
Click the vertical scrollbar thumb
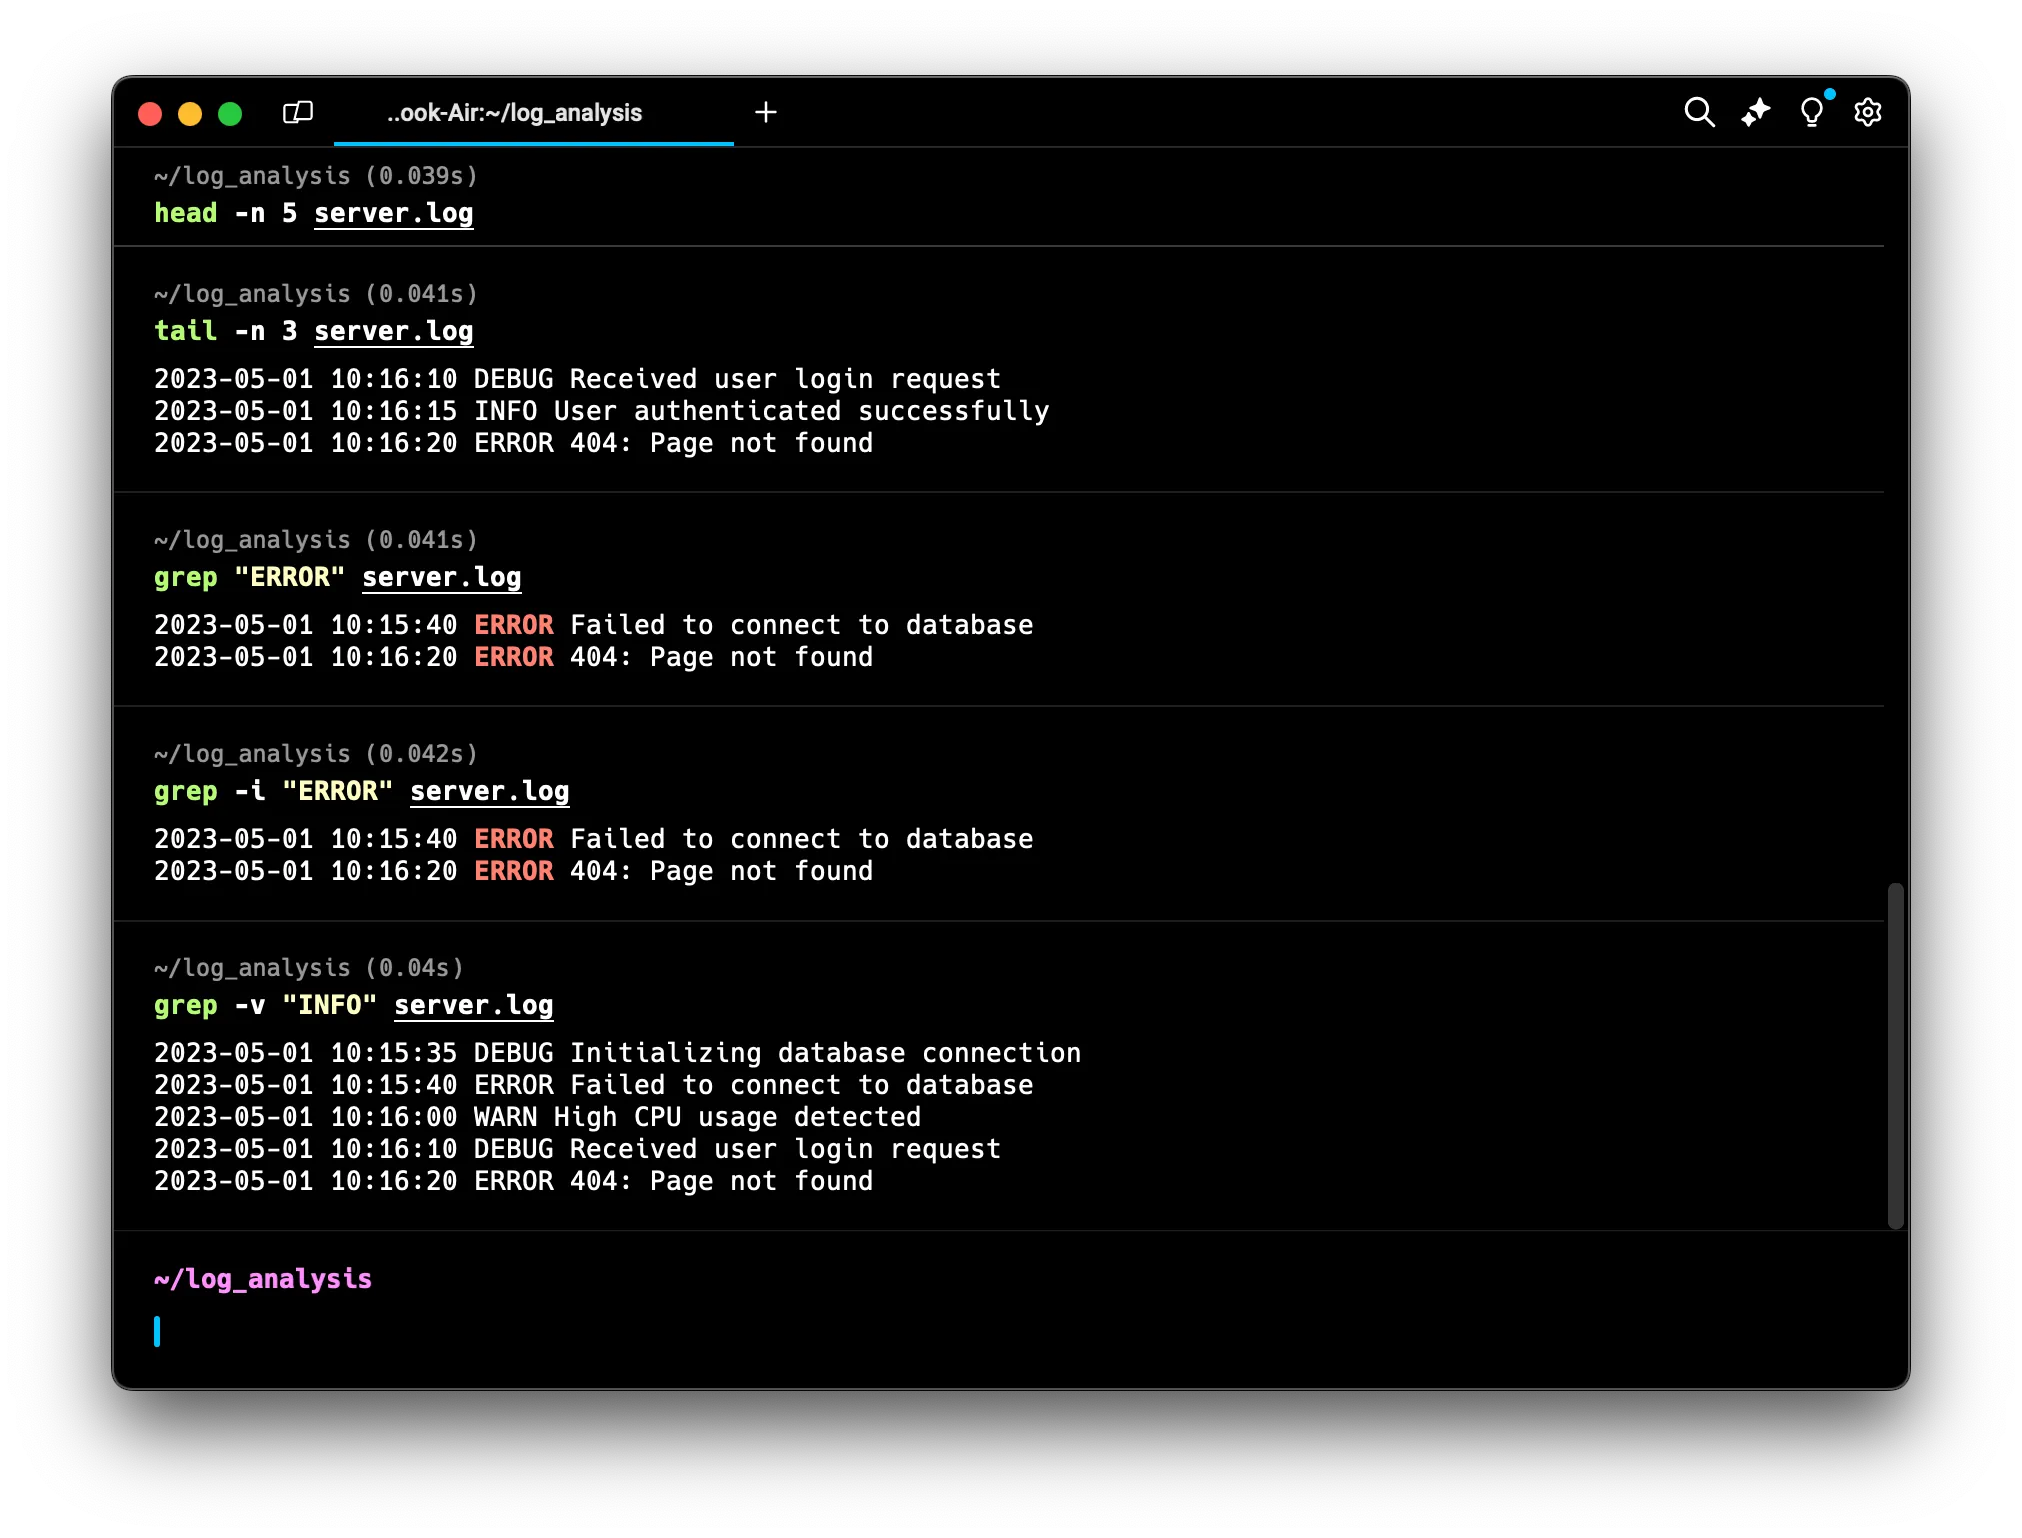coord(1895,1055)
